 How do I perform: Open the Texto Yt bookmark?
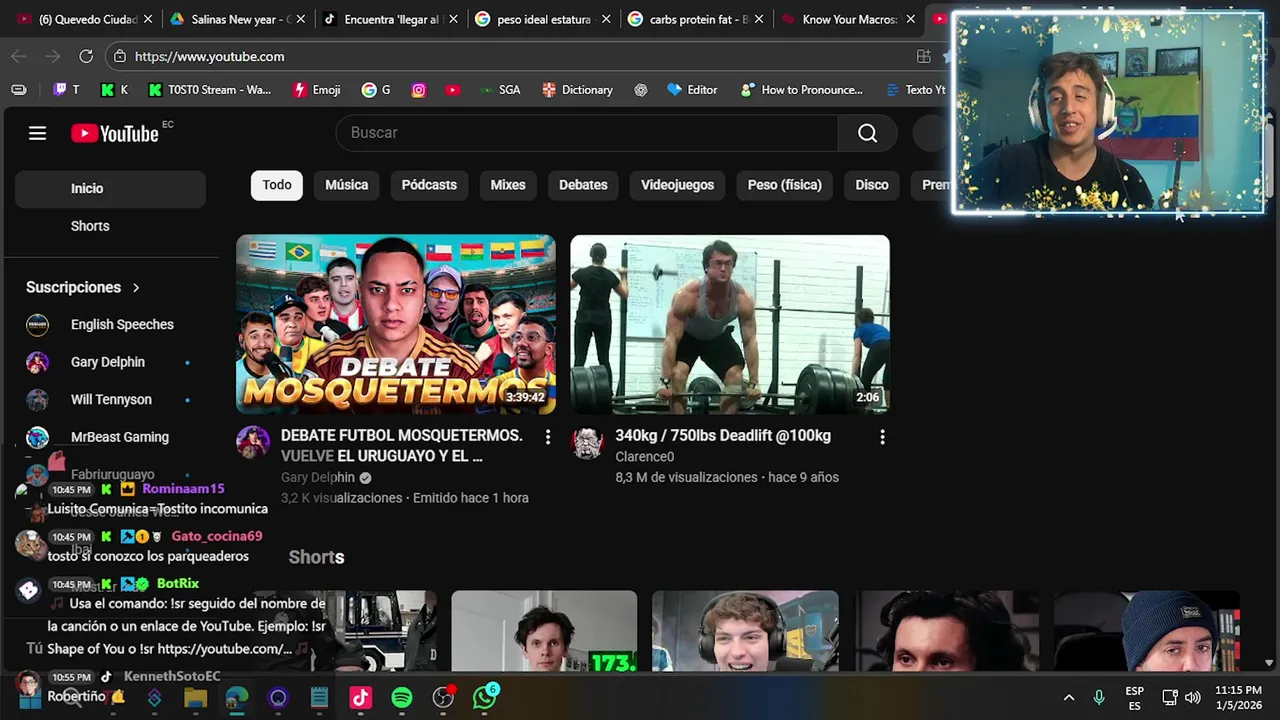(x=915, y=89)
